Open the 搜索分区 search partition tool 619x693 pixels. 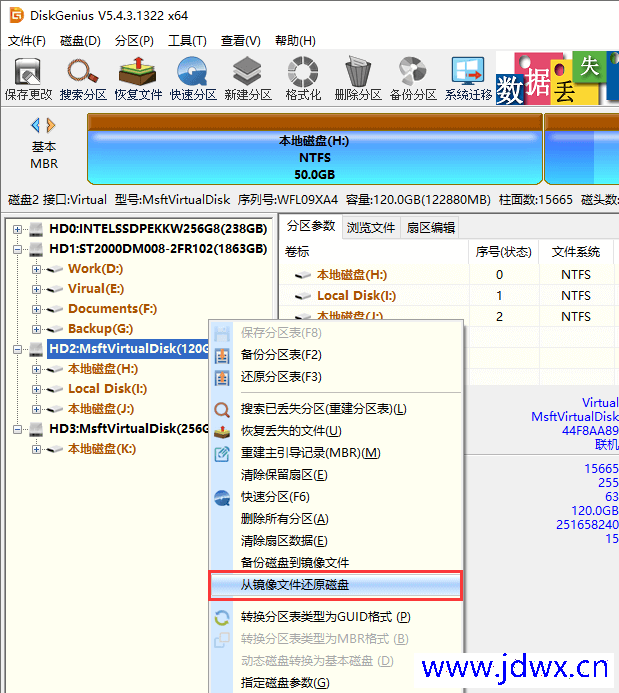[83, 79]
